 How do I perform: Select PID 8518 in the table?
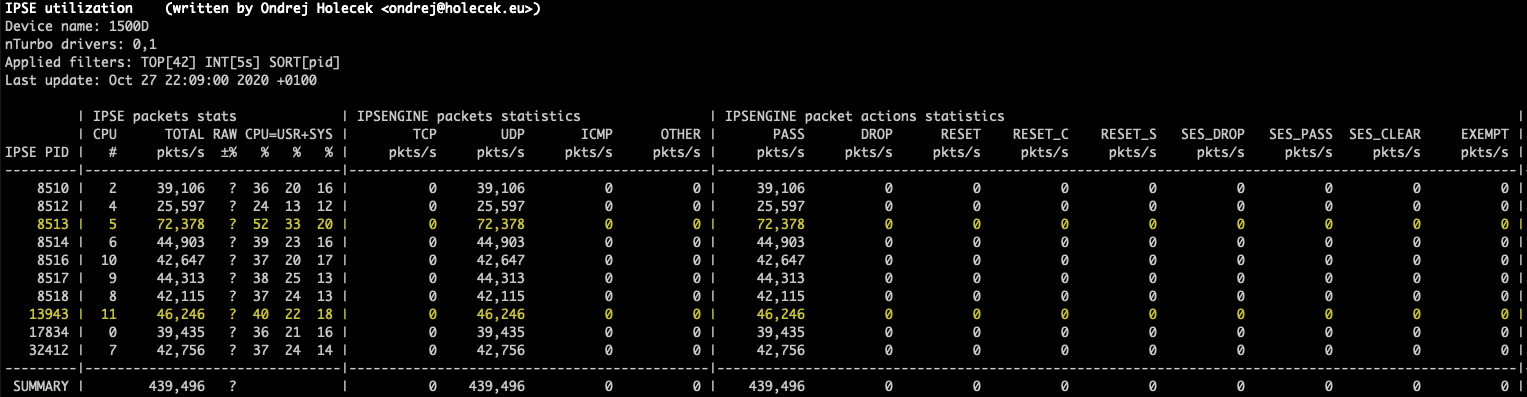click(x=53, y=296)
